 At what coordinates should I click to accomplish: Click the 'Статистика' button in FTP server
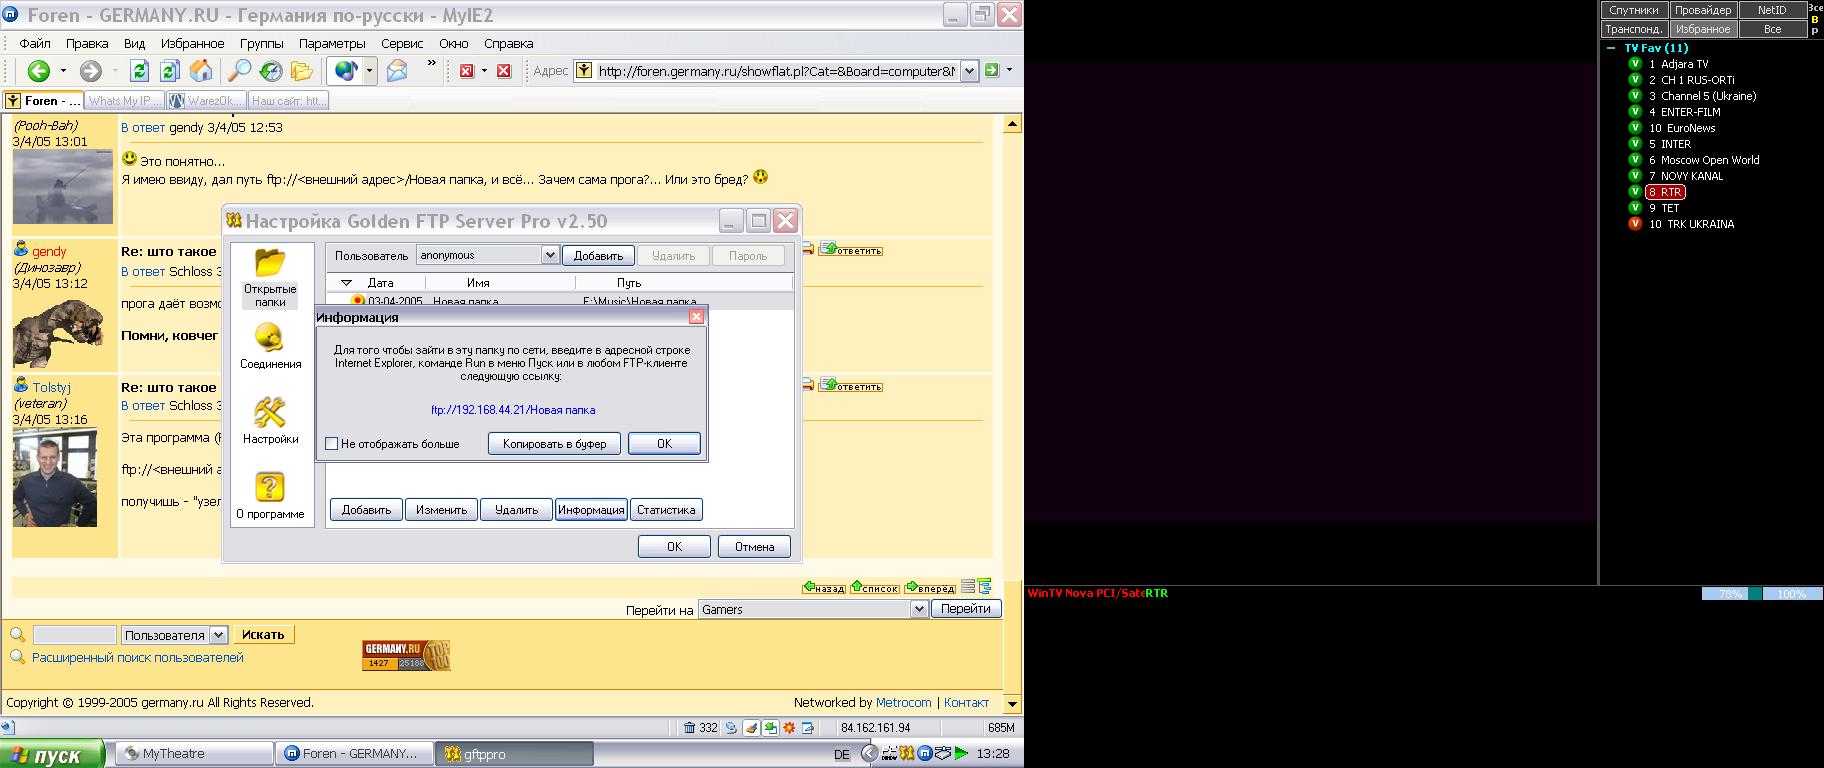(x=666, y=510)
